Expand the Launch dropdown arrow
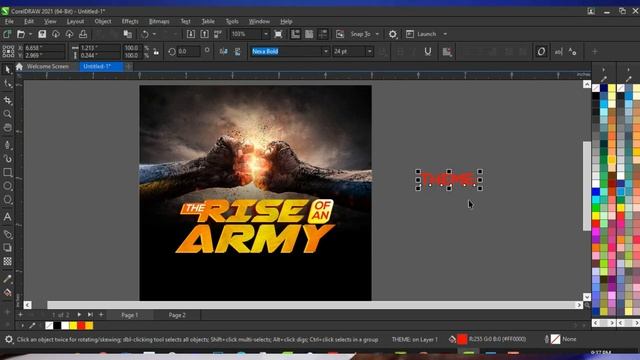The width and height of the screenshot is (640, 360). coord(445,34)
